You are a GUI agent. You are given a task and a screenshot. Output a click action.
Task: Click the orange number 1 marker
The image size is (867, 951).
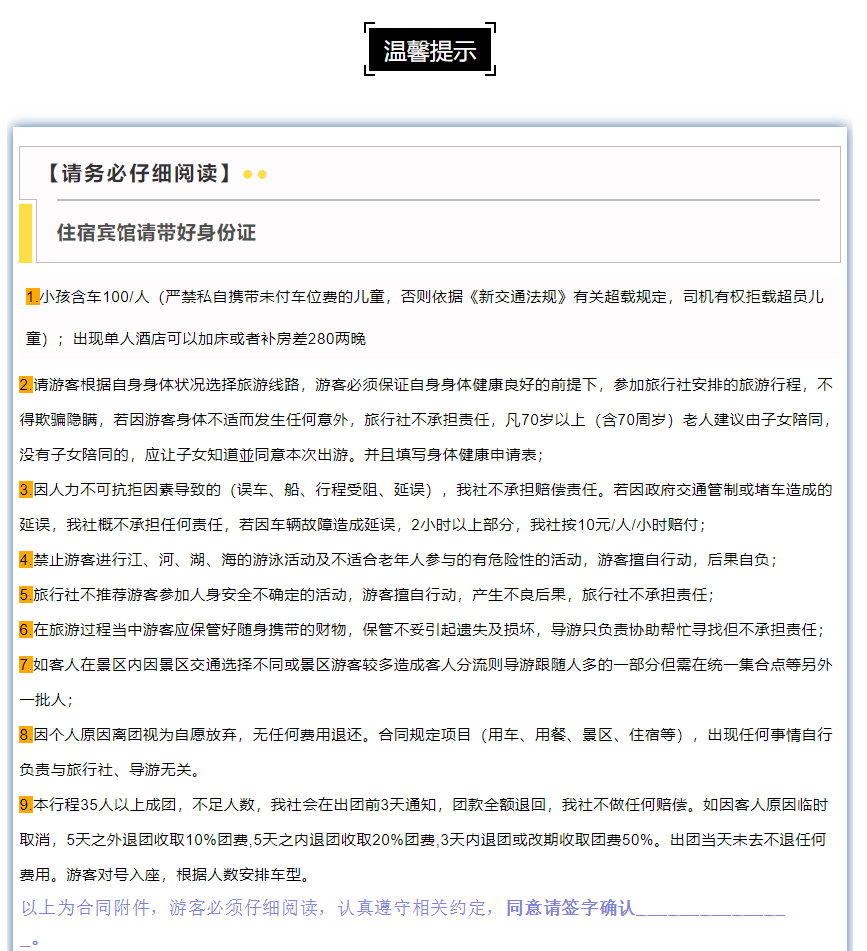[x=32, y=297]
